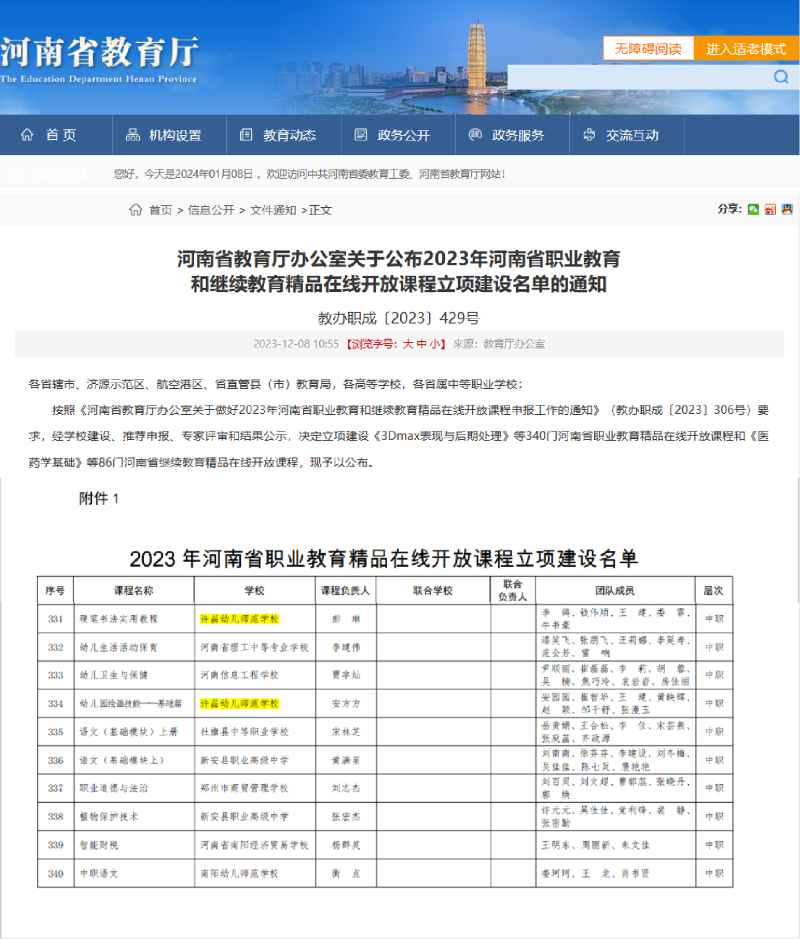Click the blue share icon after Weibo
800x939 pixels.
tap(787, 209)
